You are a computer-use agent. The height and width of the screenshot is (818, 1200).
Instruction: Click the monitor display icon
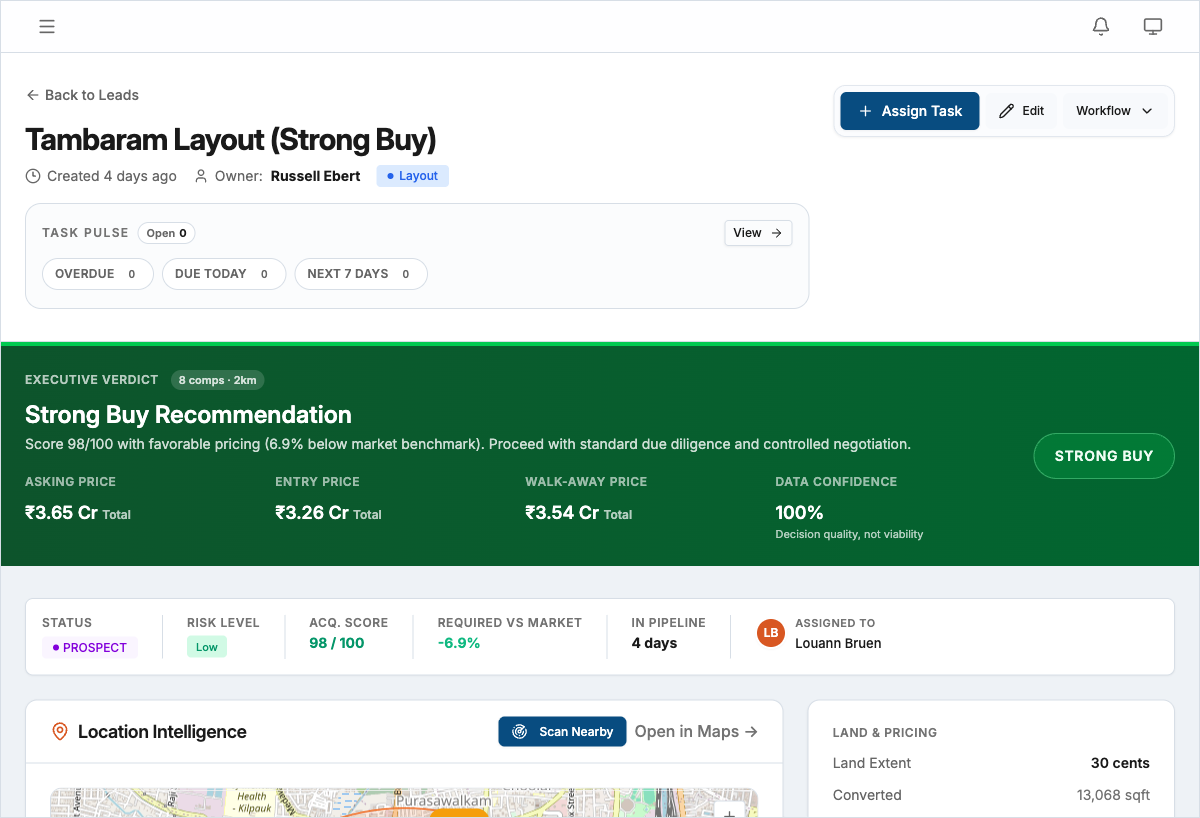tap(1153, 27)
